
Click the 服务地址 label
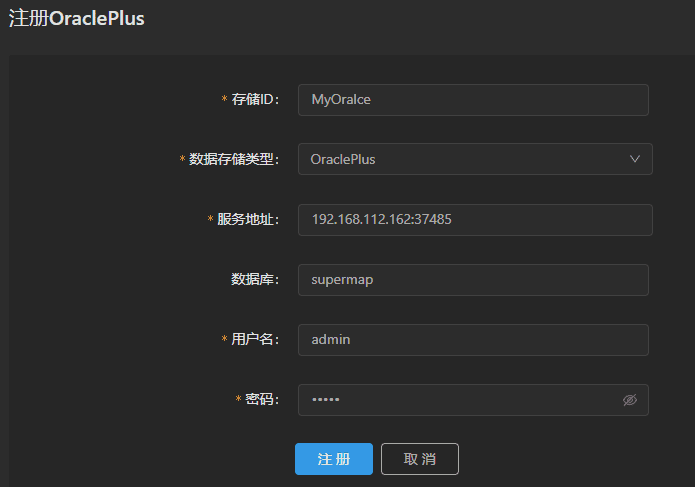click(247, 220)
